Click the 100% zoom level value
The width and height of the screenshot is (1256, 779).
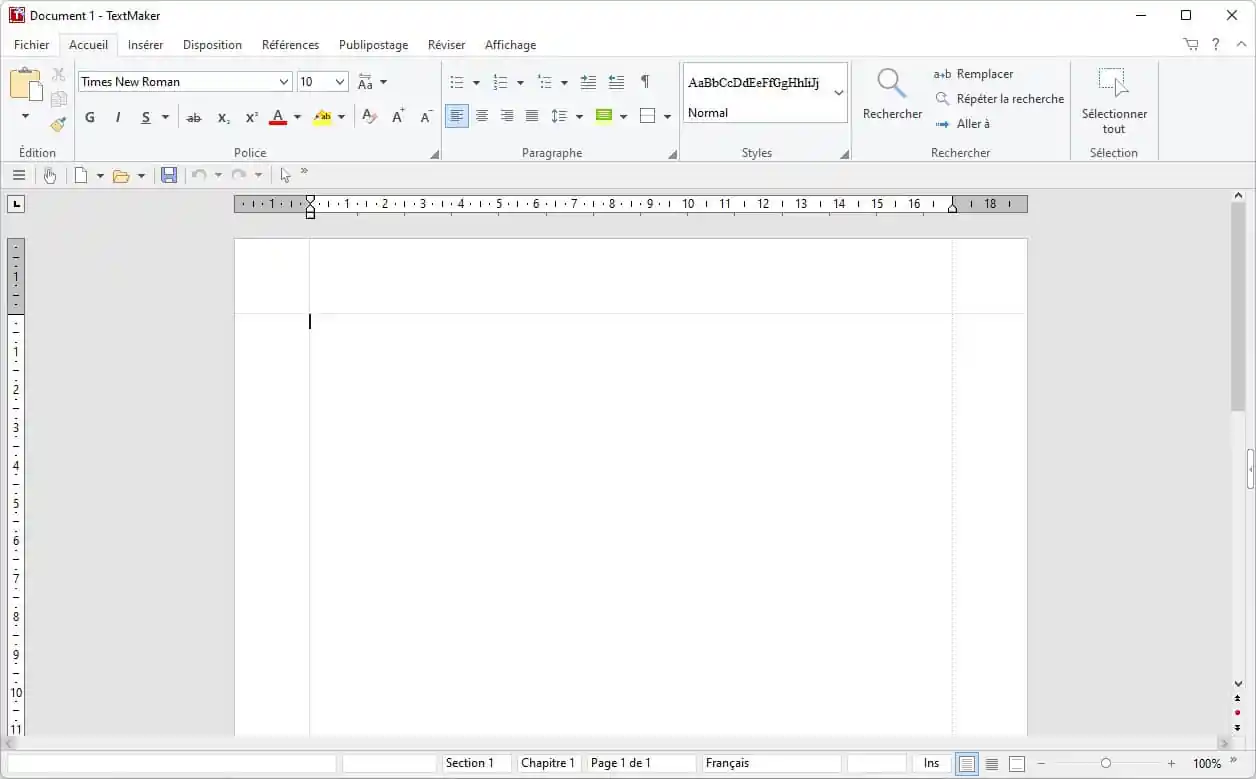[1207, 764]
